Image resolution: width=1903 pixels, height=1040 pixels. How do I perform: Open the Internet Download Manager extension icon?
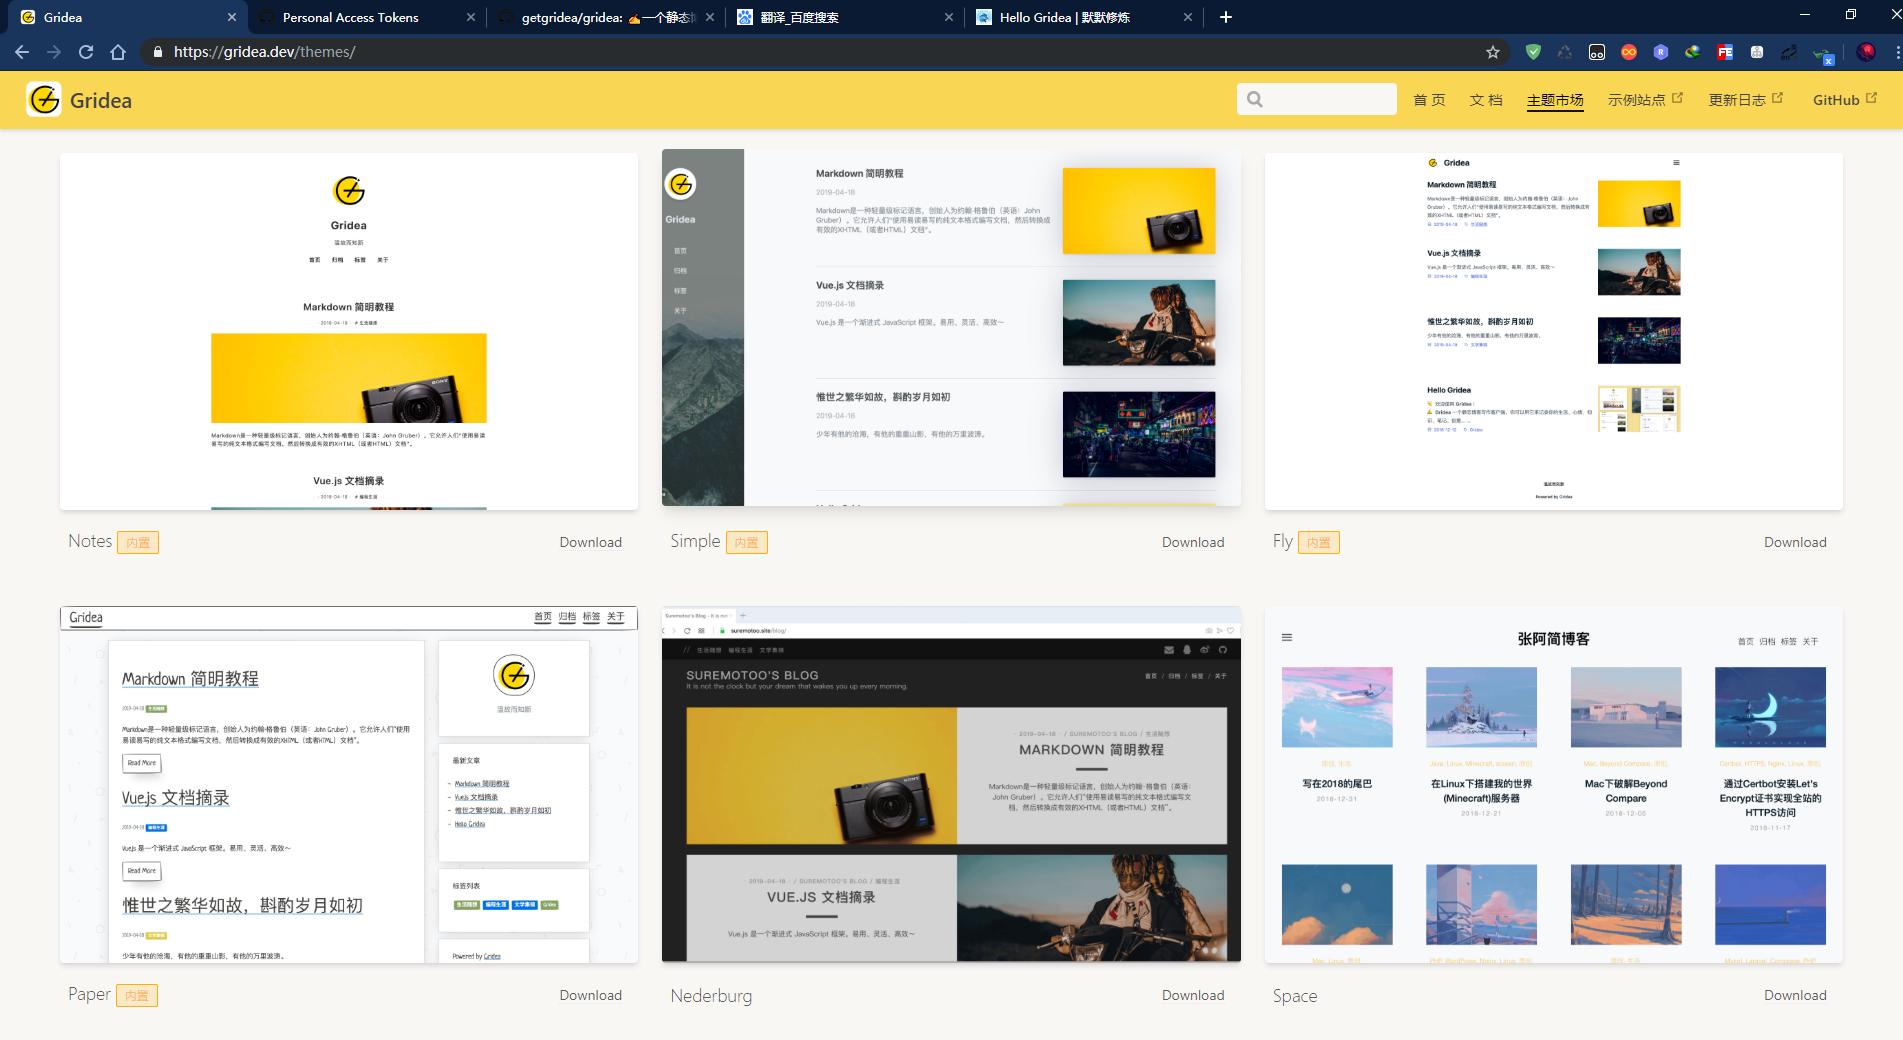1693,52
